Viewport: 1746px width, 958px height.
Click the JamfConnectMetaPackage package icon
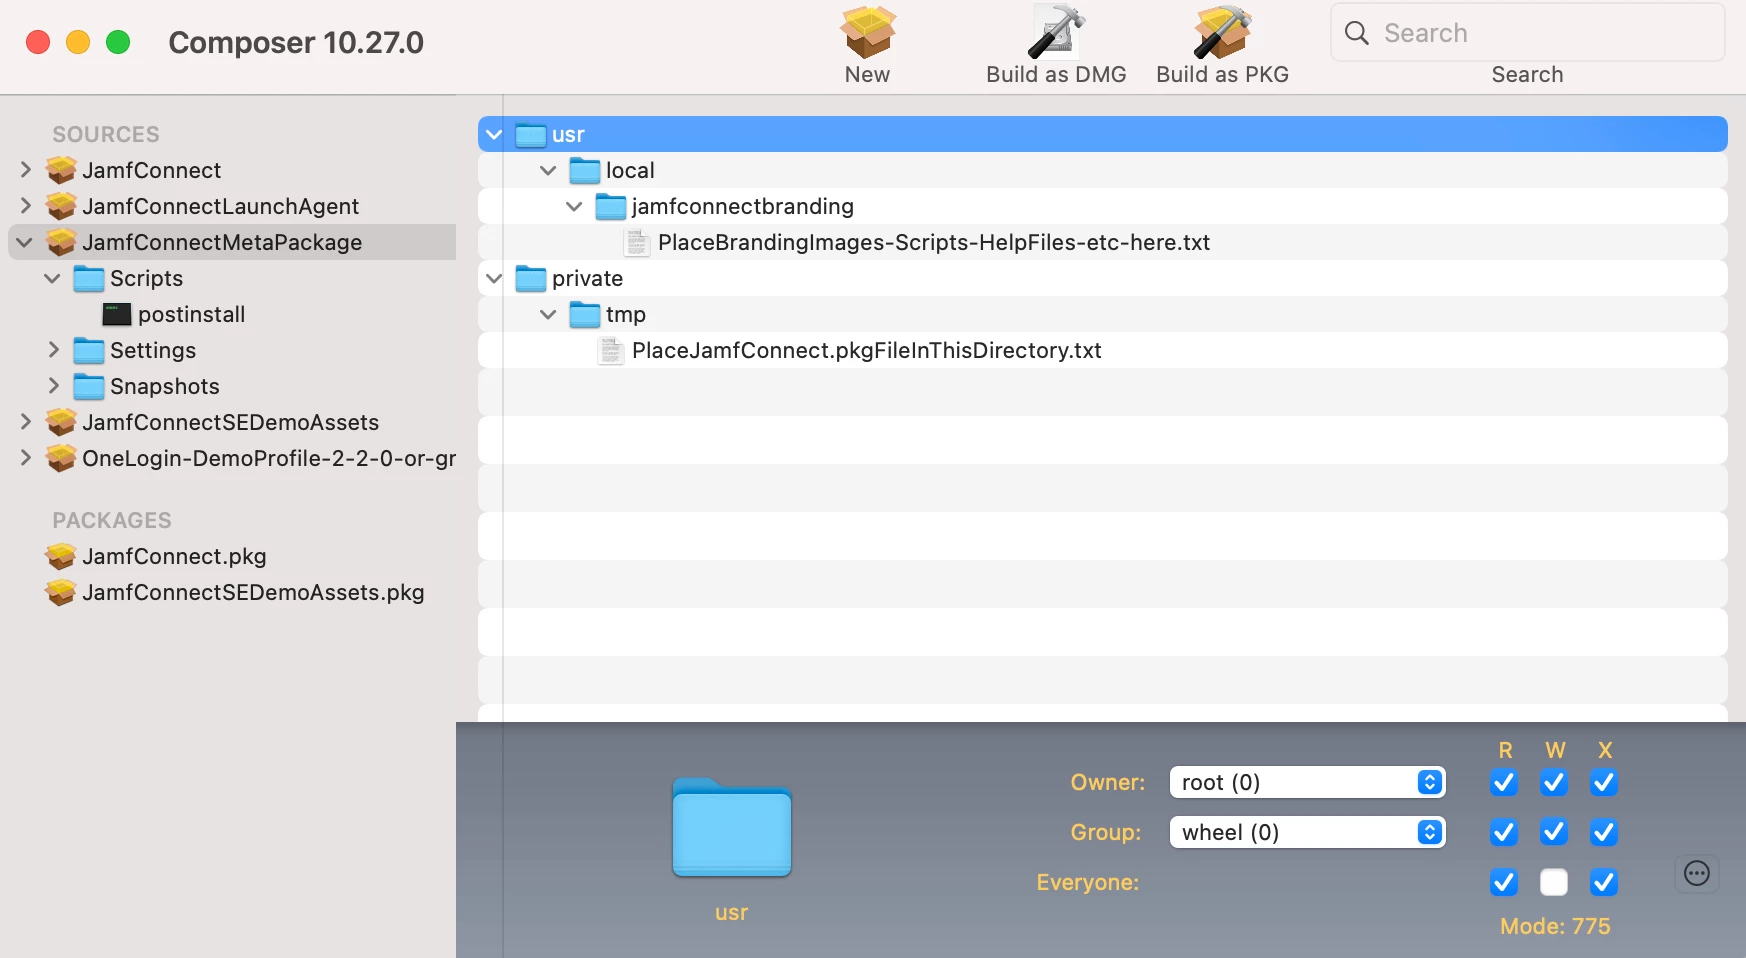(x=61, y=242)
